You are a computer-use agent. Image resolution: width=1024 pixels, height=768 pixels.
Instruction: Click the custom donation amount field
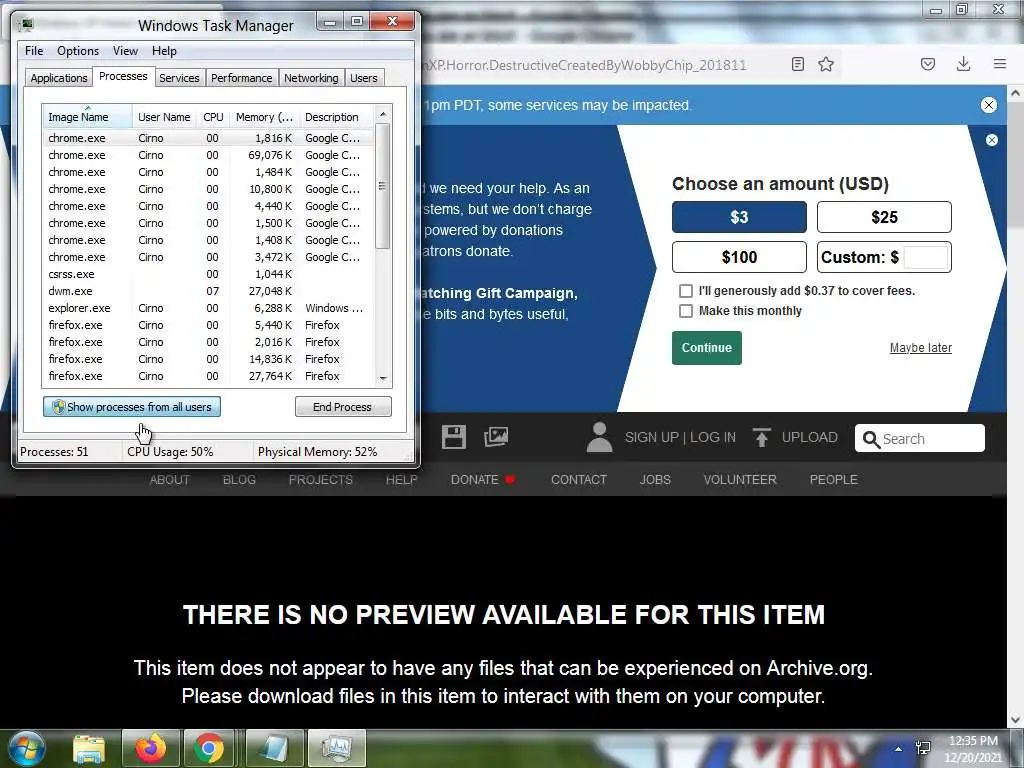(926, 257)
